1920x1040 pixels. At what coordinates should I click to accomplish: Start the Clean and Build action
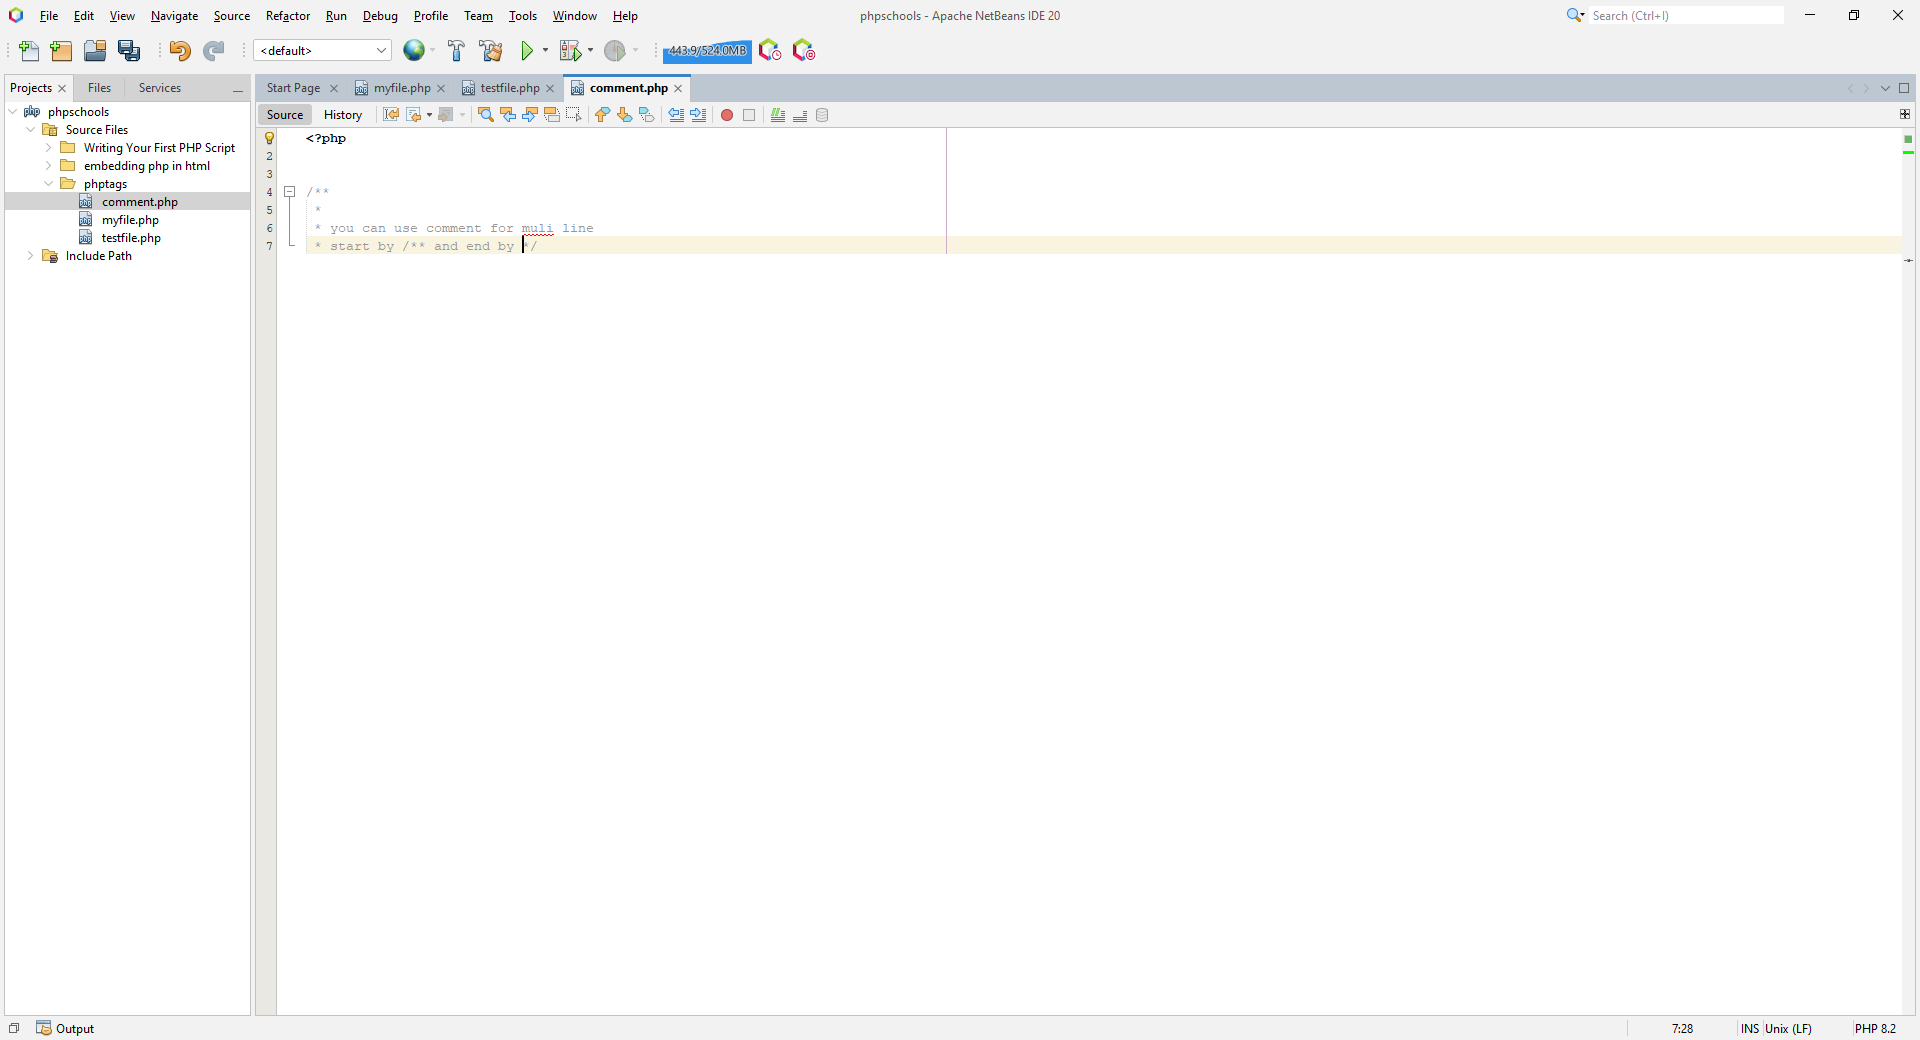pos(491,51)
